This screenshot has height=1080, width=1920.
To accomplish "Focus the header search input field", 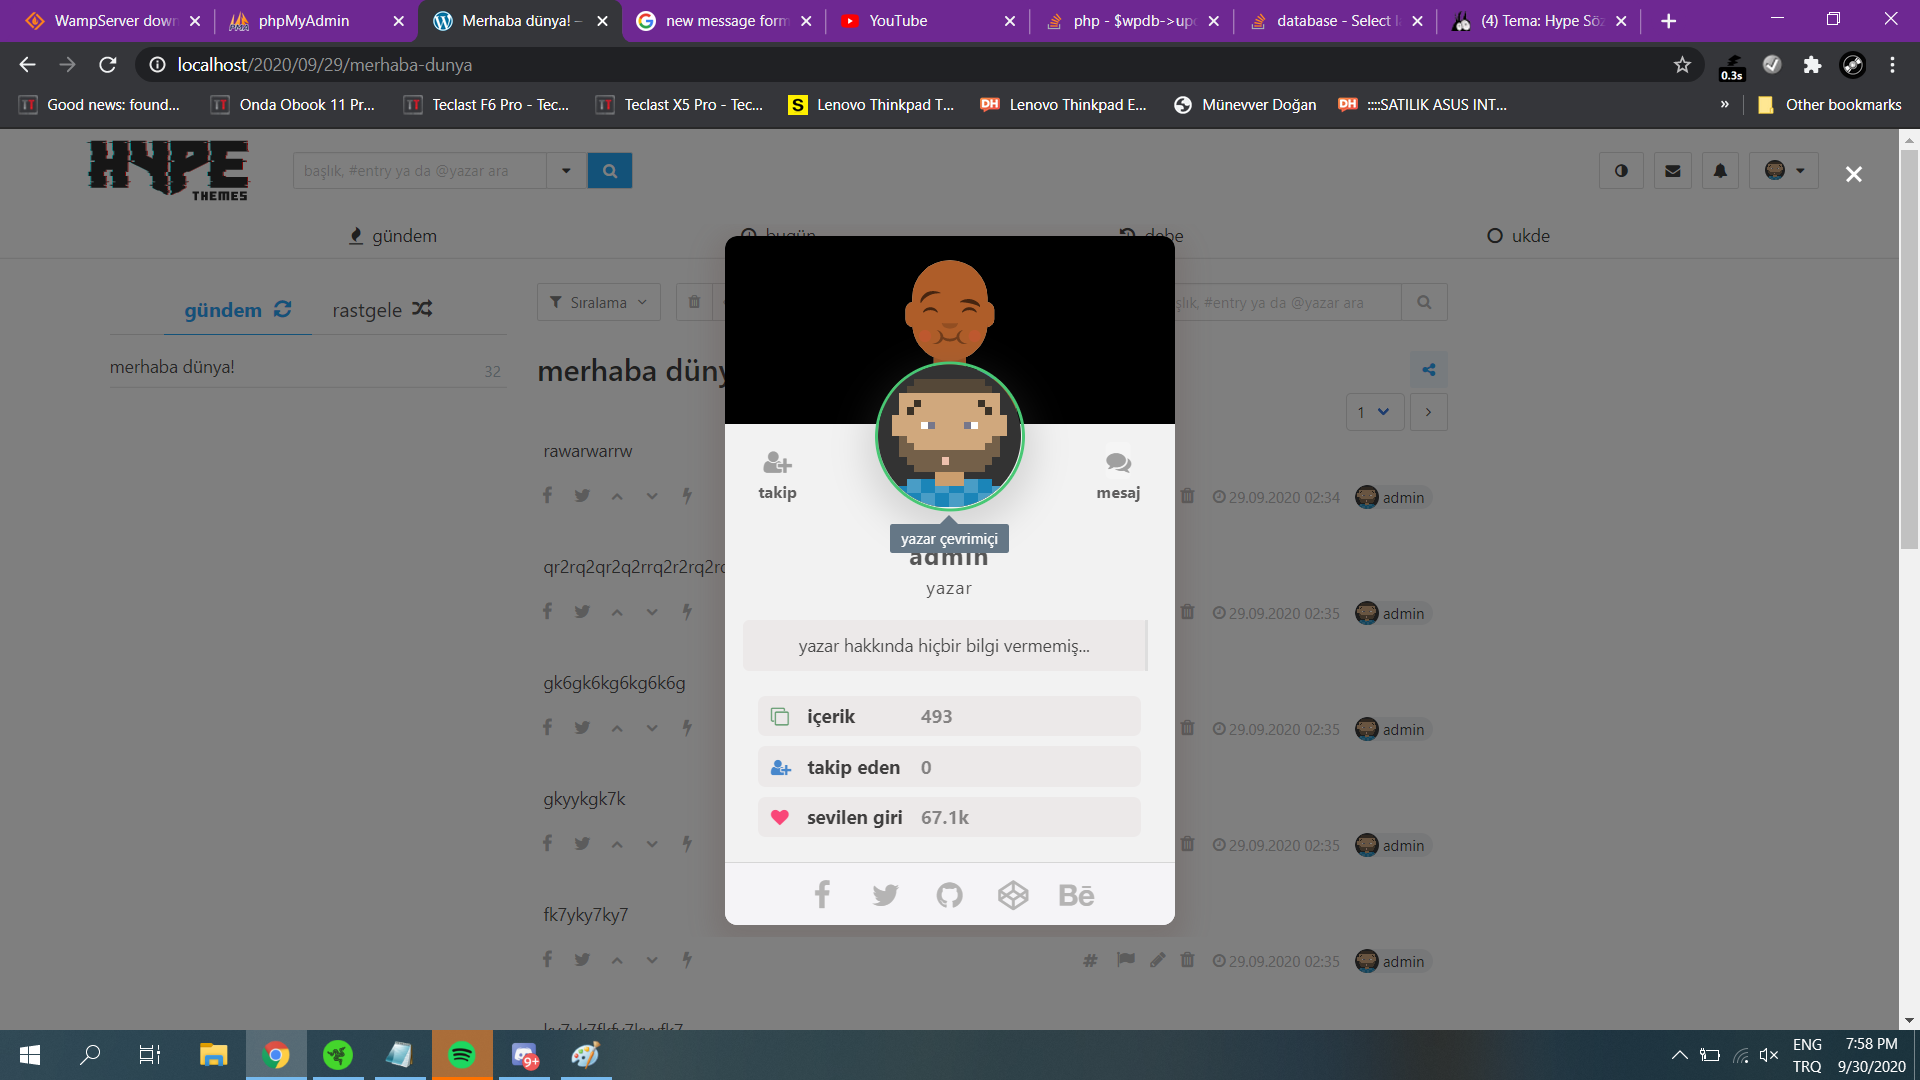I will [420, 171].
